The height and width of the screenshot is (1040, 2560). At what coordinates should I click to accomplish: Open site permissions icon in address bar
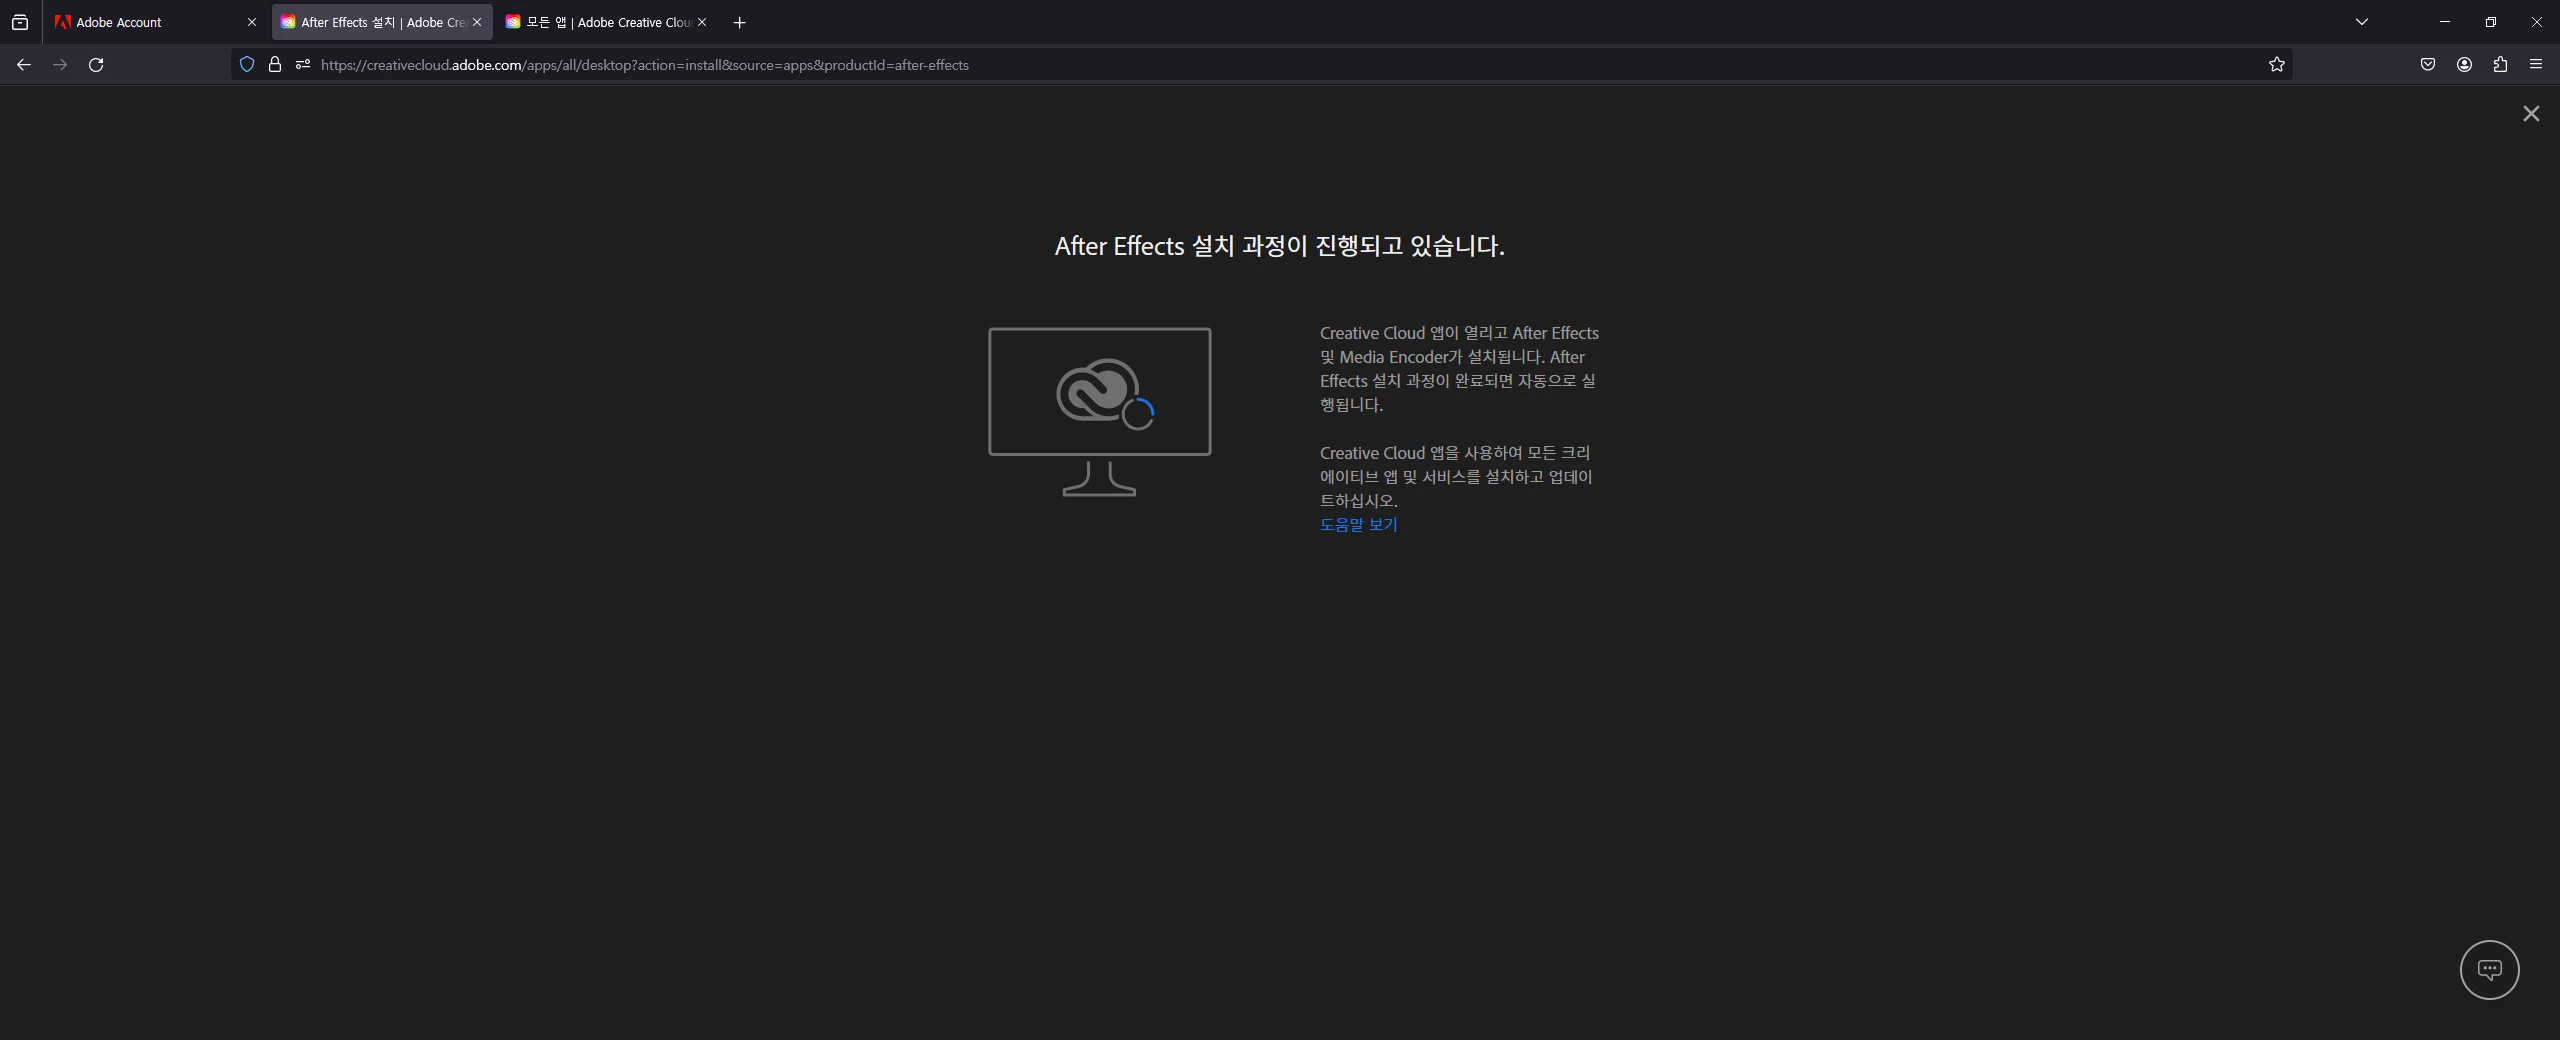pyautogui.click(x=303, y=65)
